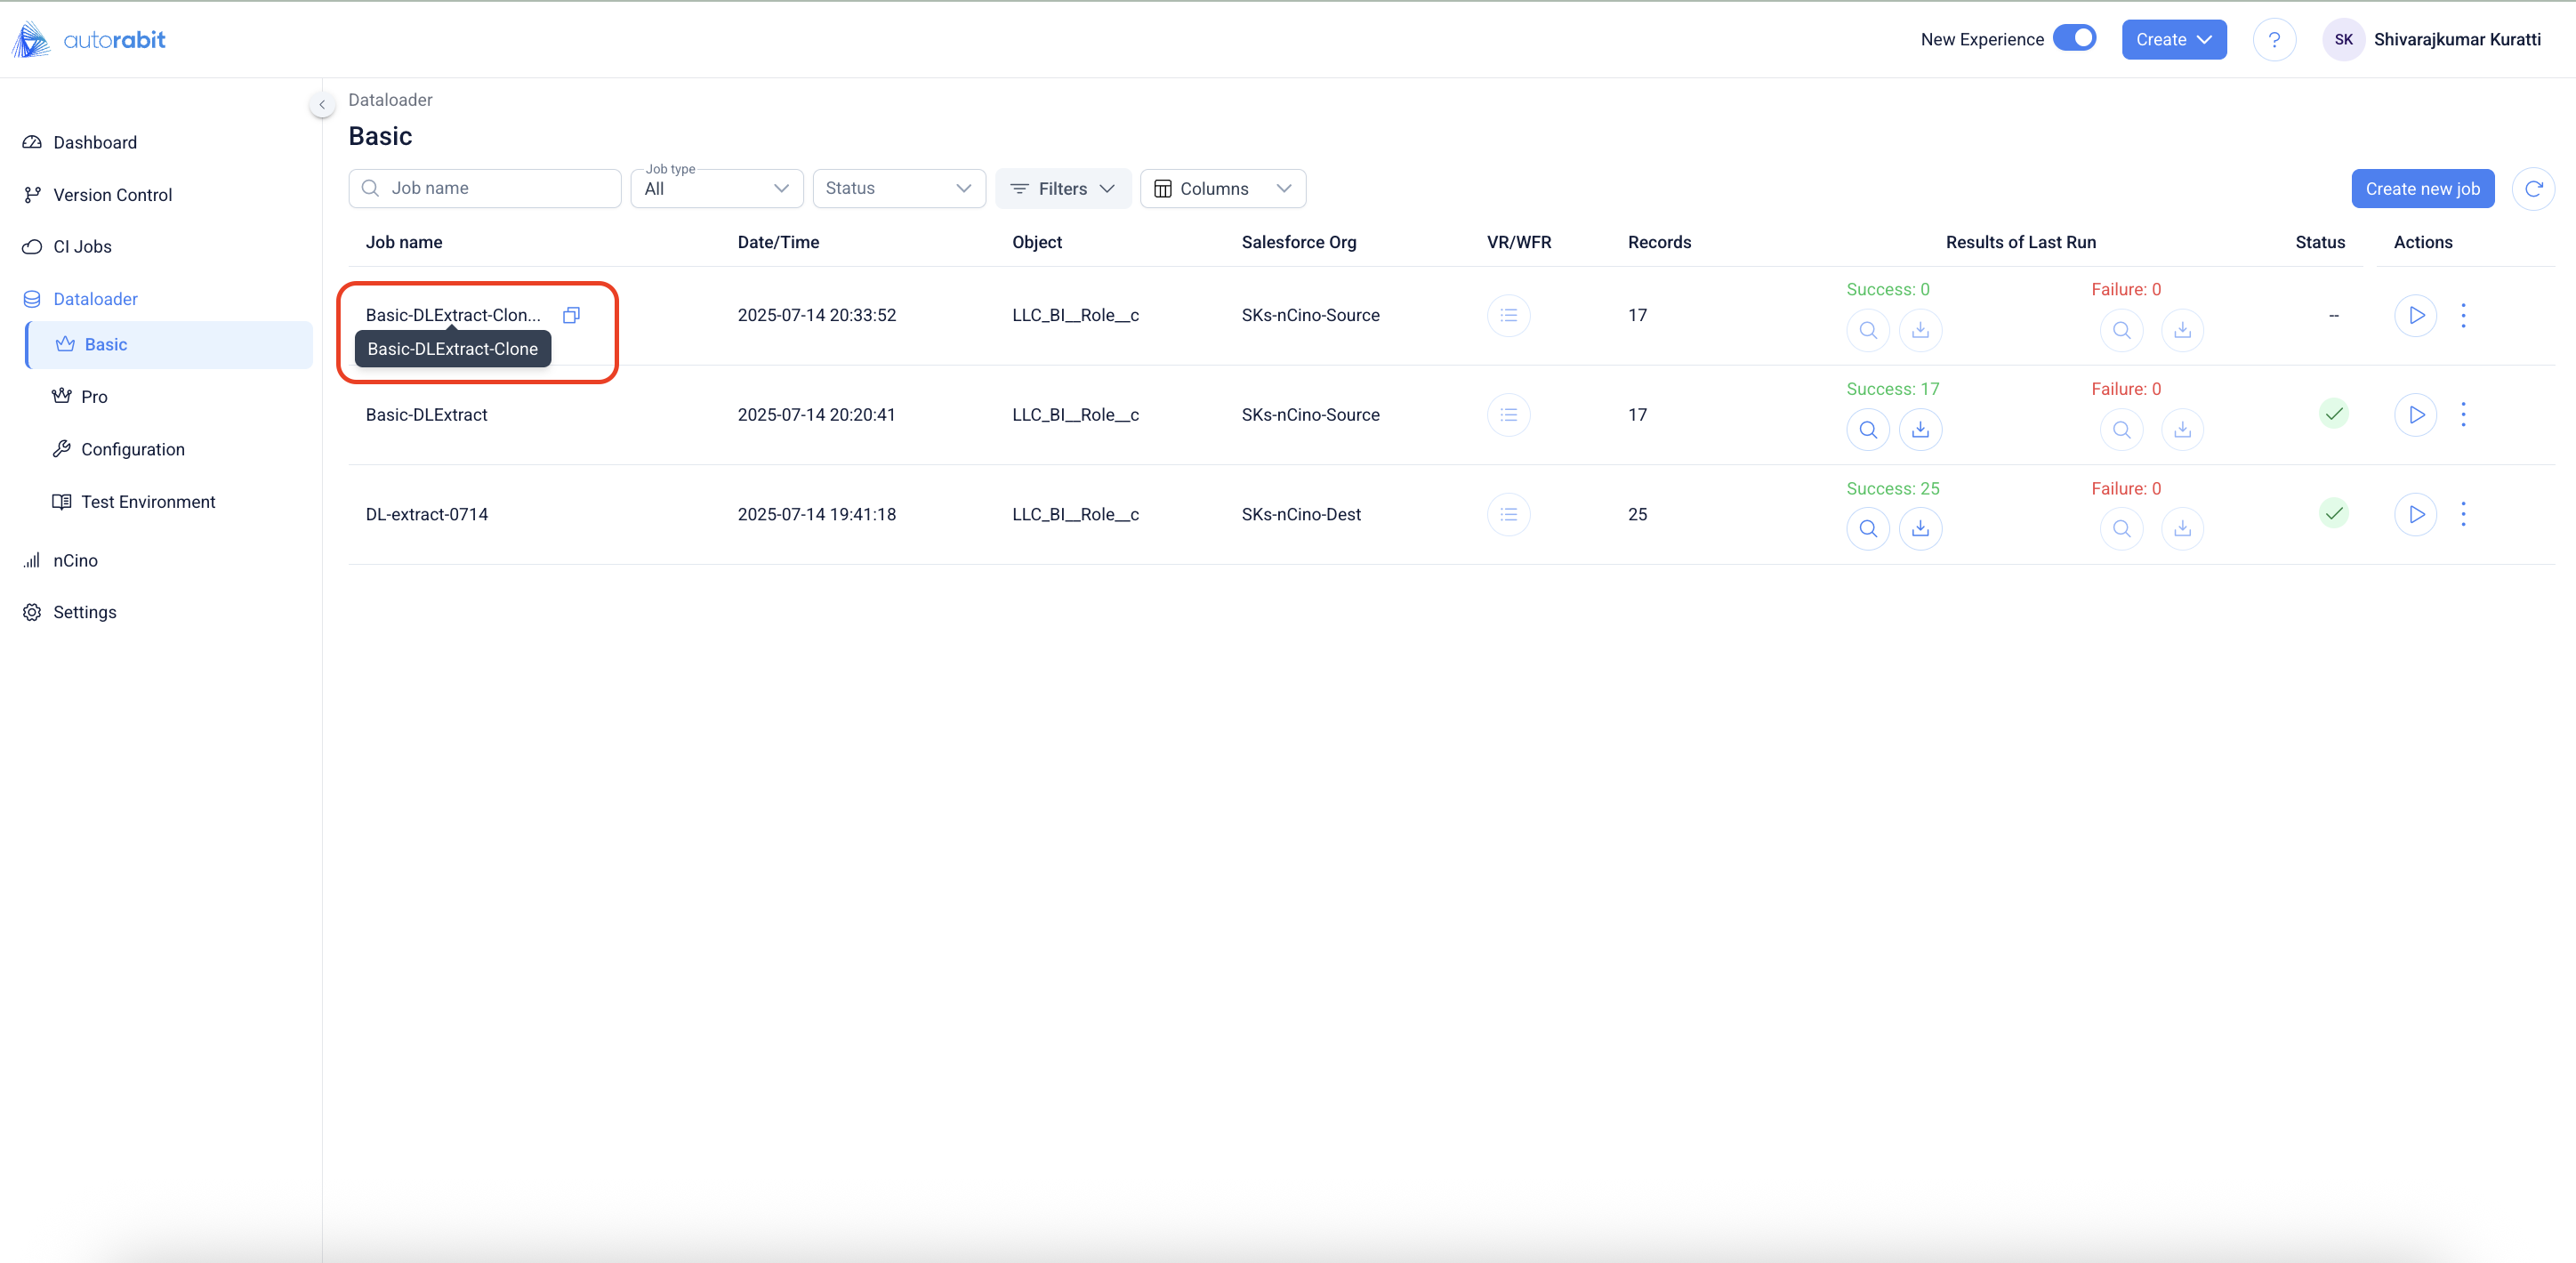View success records for DL-extract-0714
Viewport: 2576px width, 1263px height.
[1867, 529]
